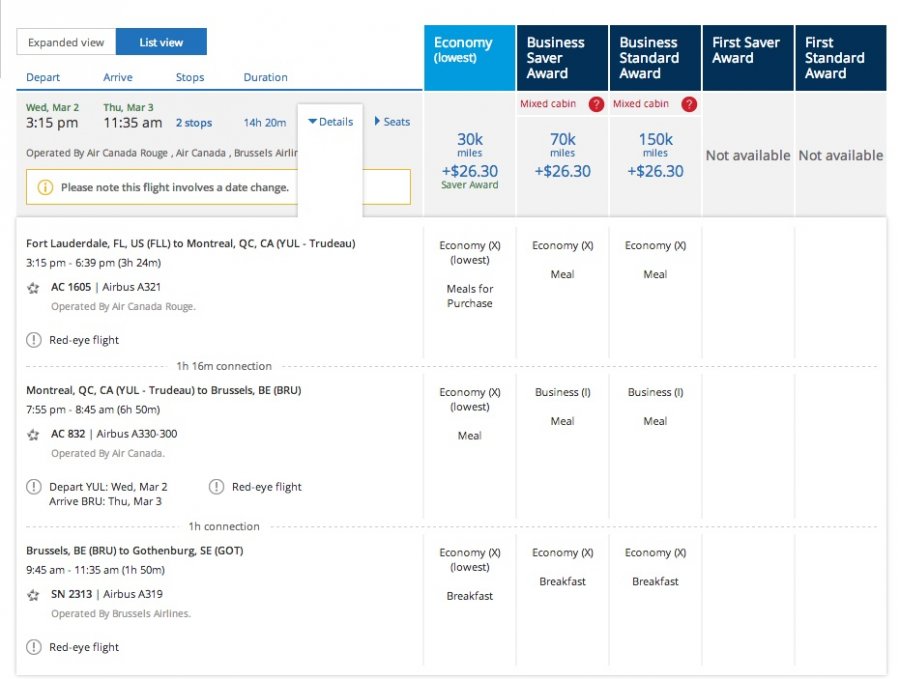Expand the Seats option
The image size is (900, 679).
pos(392,122)
